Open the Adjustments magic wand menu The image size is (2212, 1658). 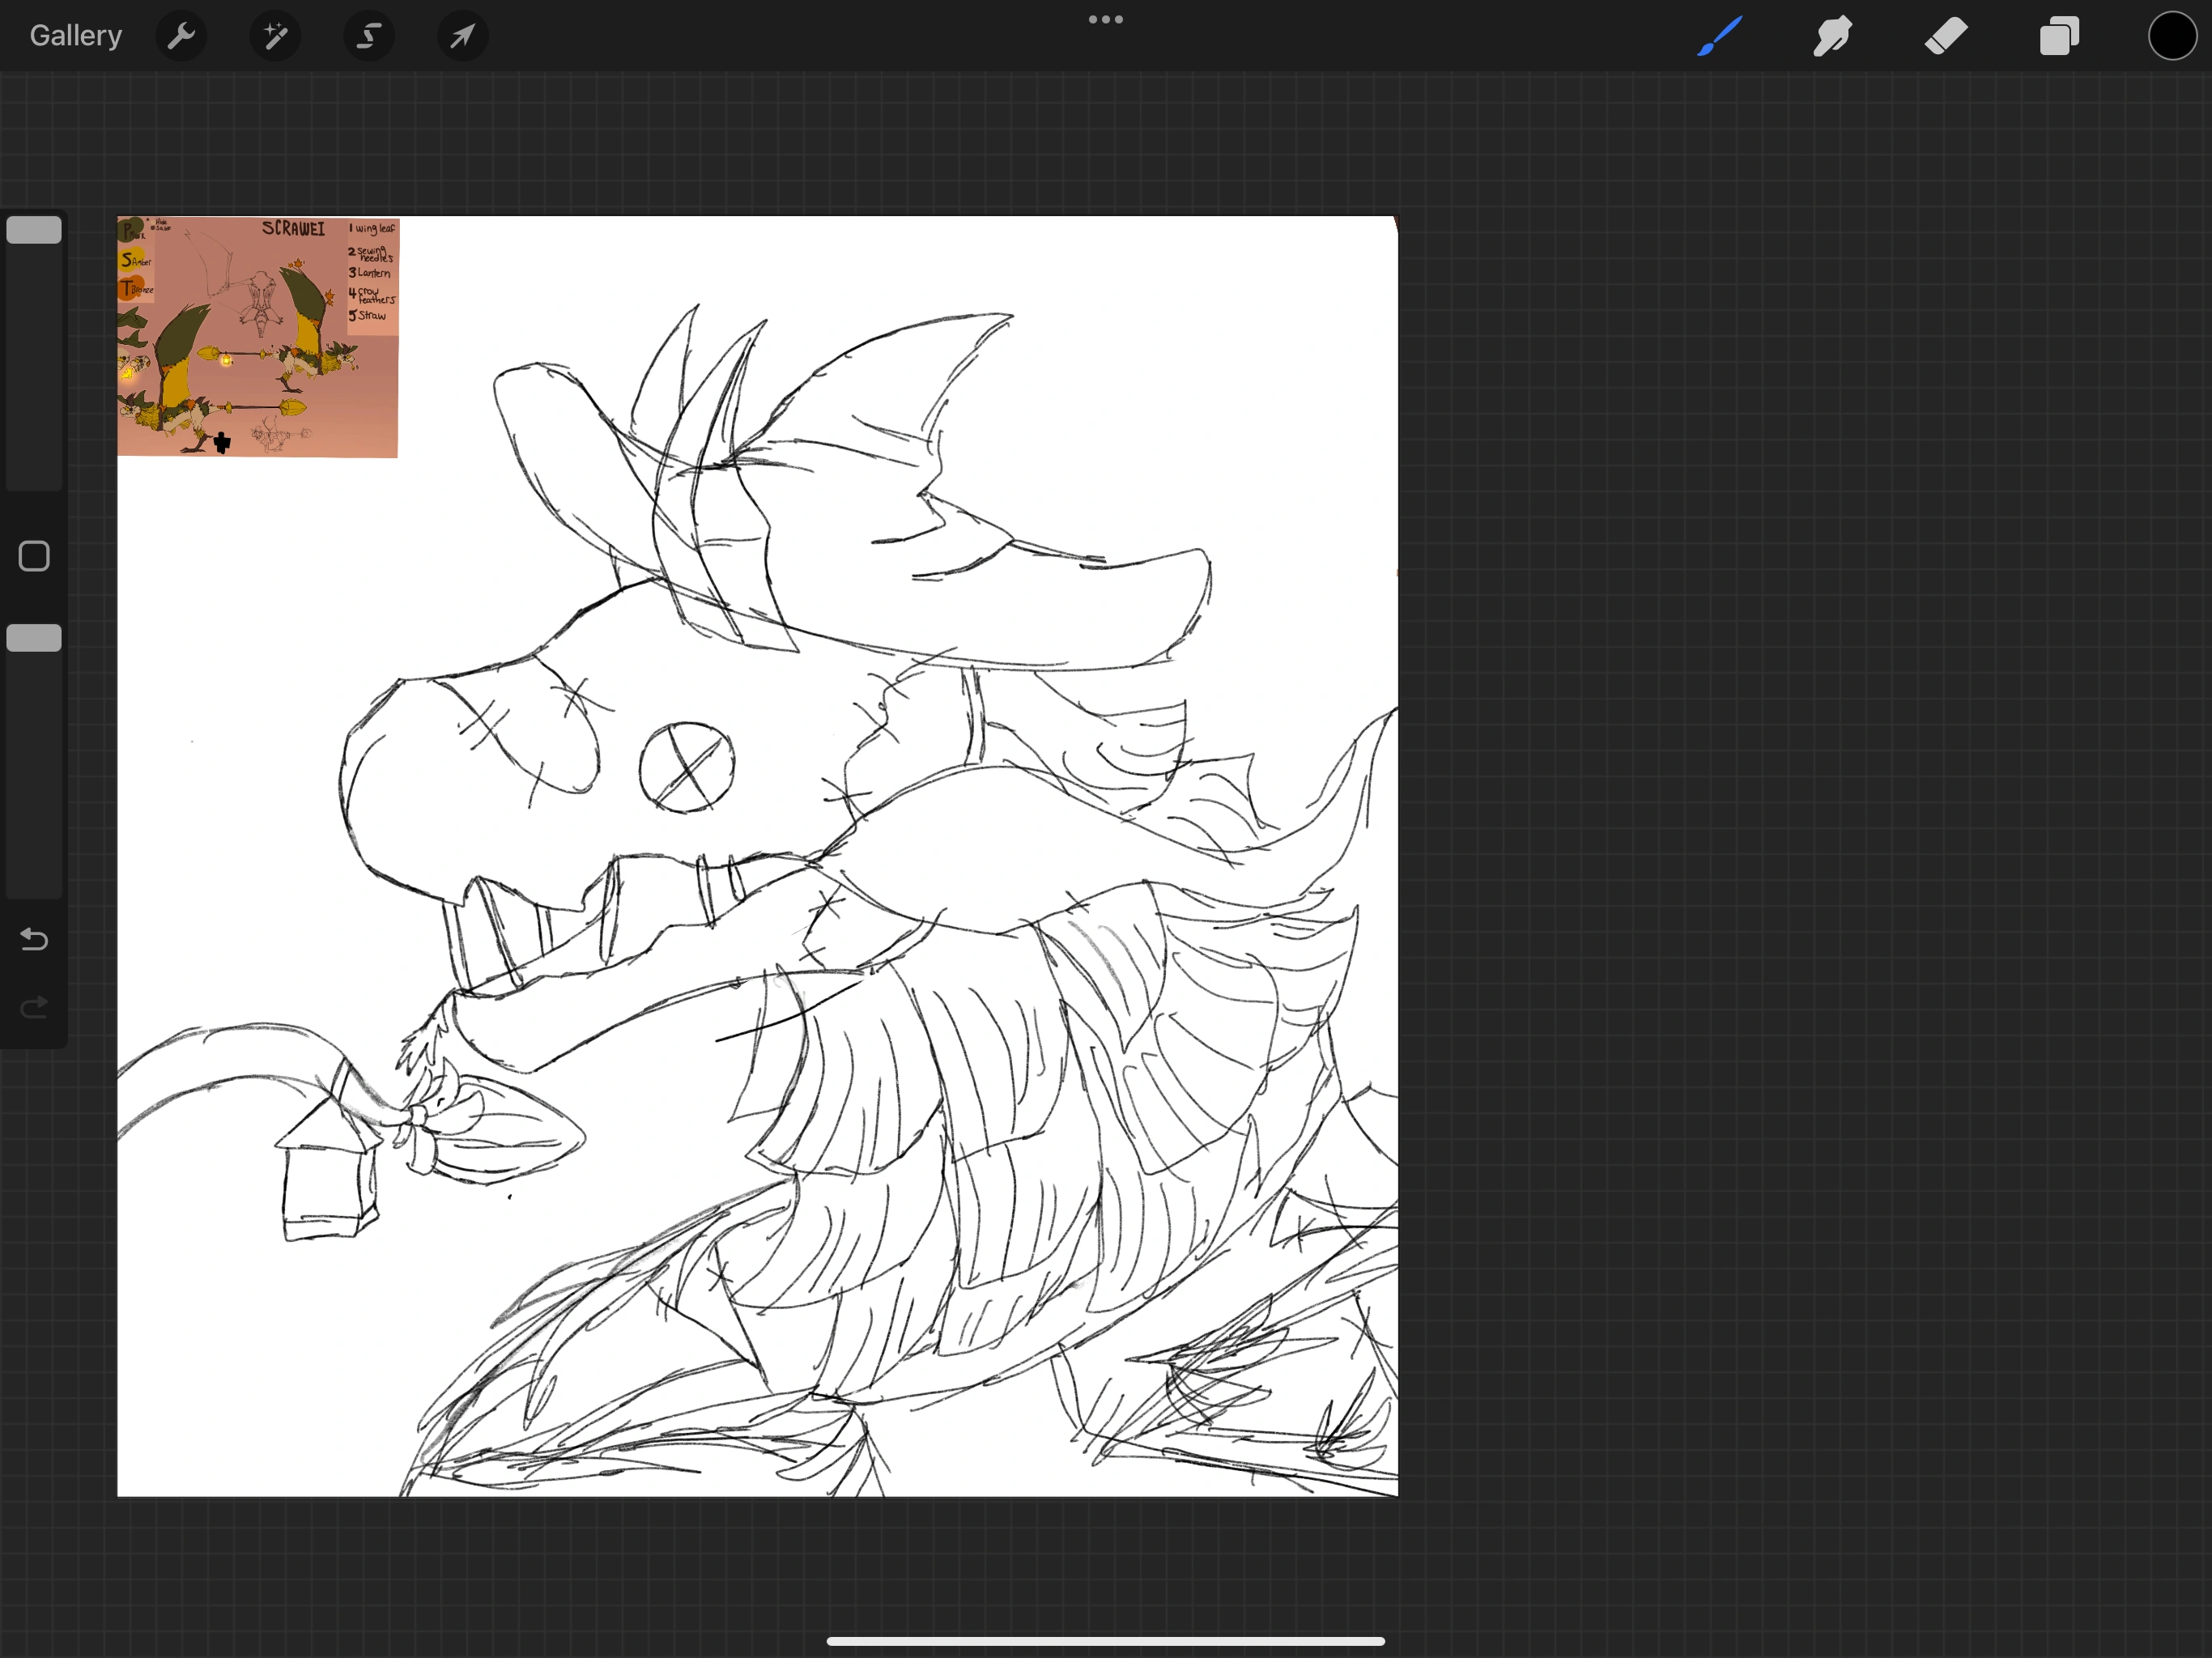coord(275,36)
